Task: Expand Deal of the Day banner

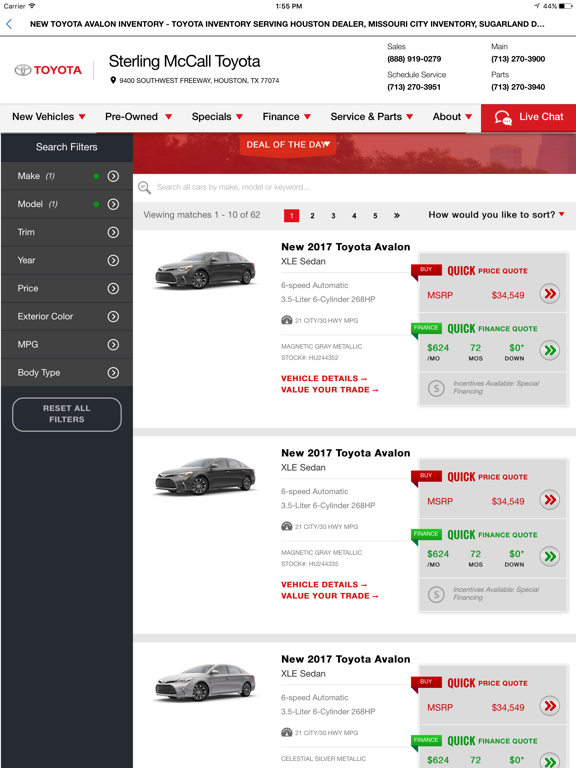Action: coord(288,145)
